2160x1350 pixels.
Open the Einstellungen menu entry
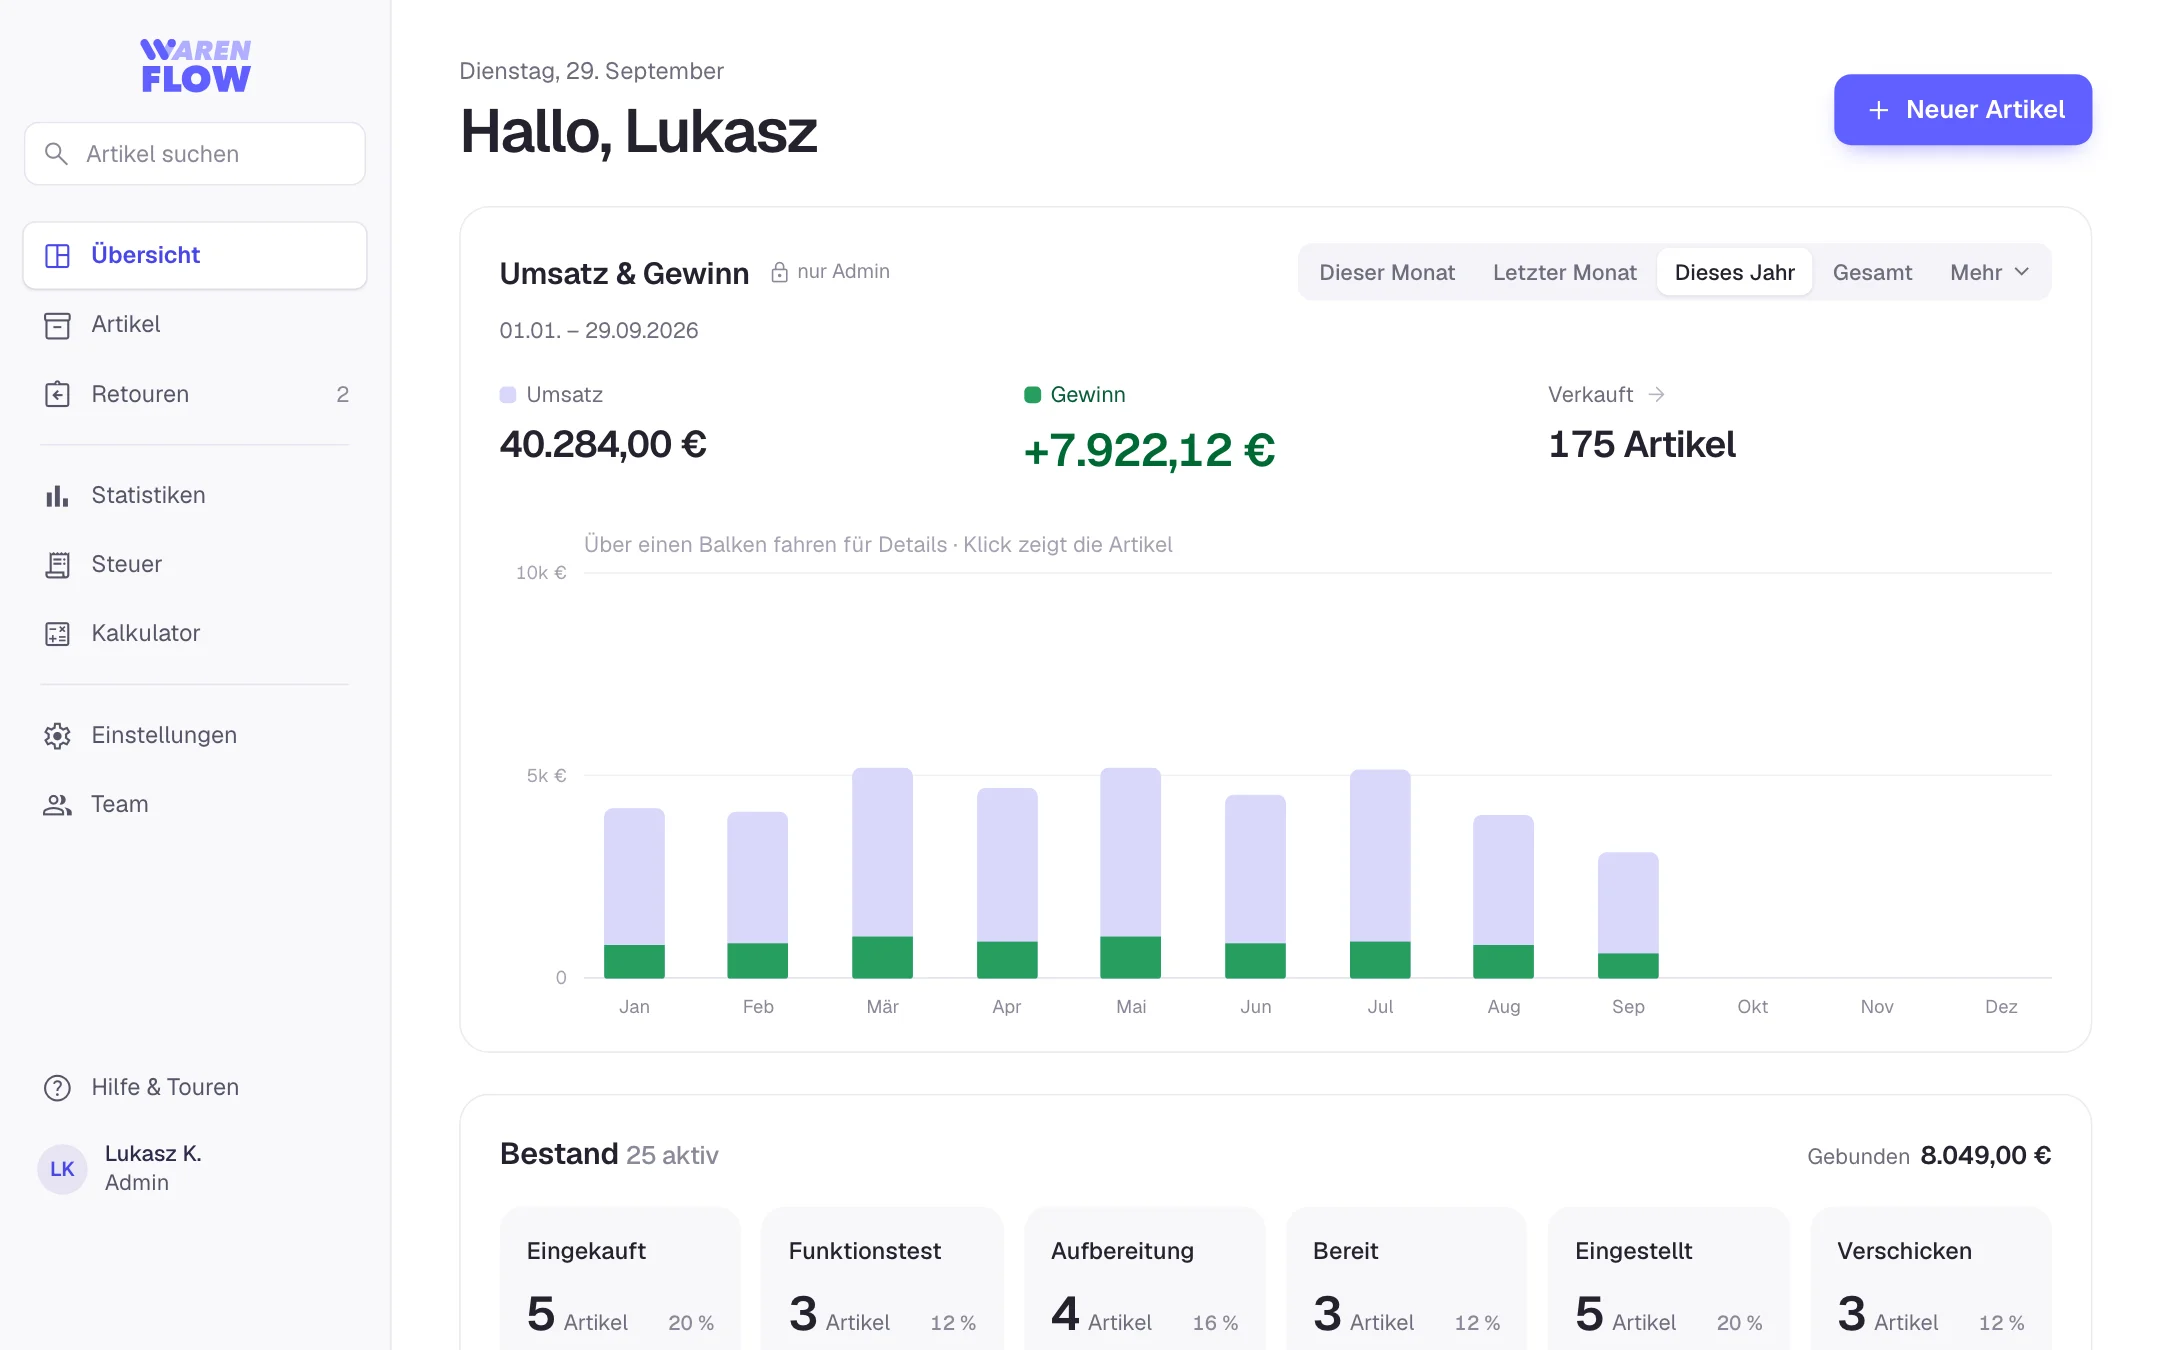pyautogui.click(x=195, y=735)
